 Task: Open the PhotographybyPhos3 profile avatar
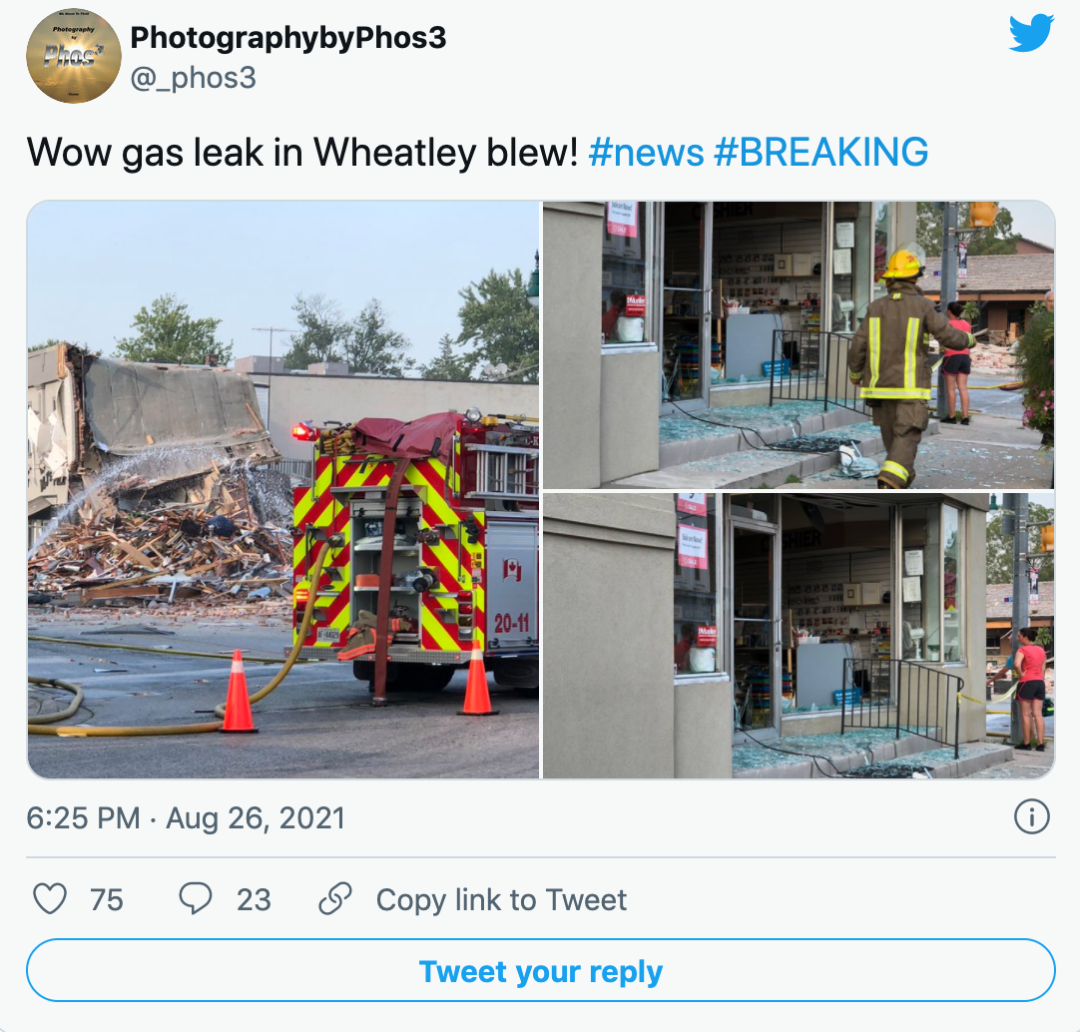(x=74, y=56)
